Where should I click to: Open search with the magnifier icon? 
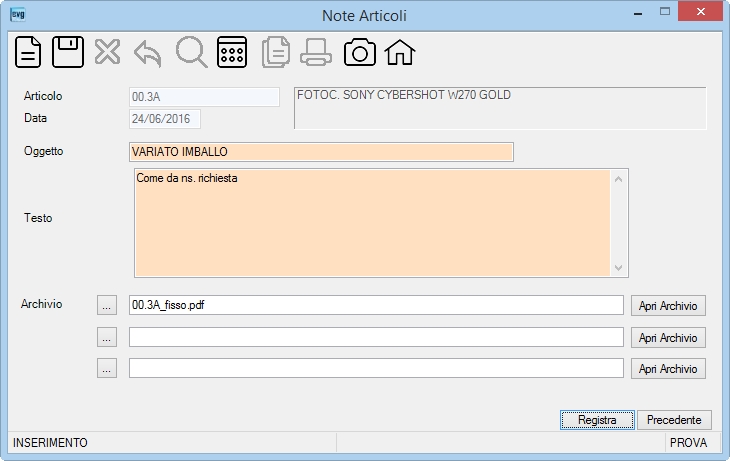coord(192,52)
